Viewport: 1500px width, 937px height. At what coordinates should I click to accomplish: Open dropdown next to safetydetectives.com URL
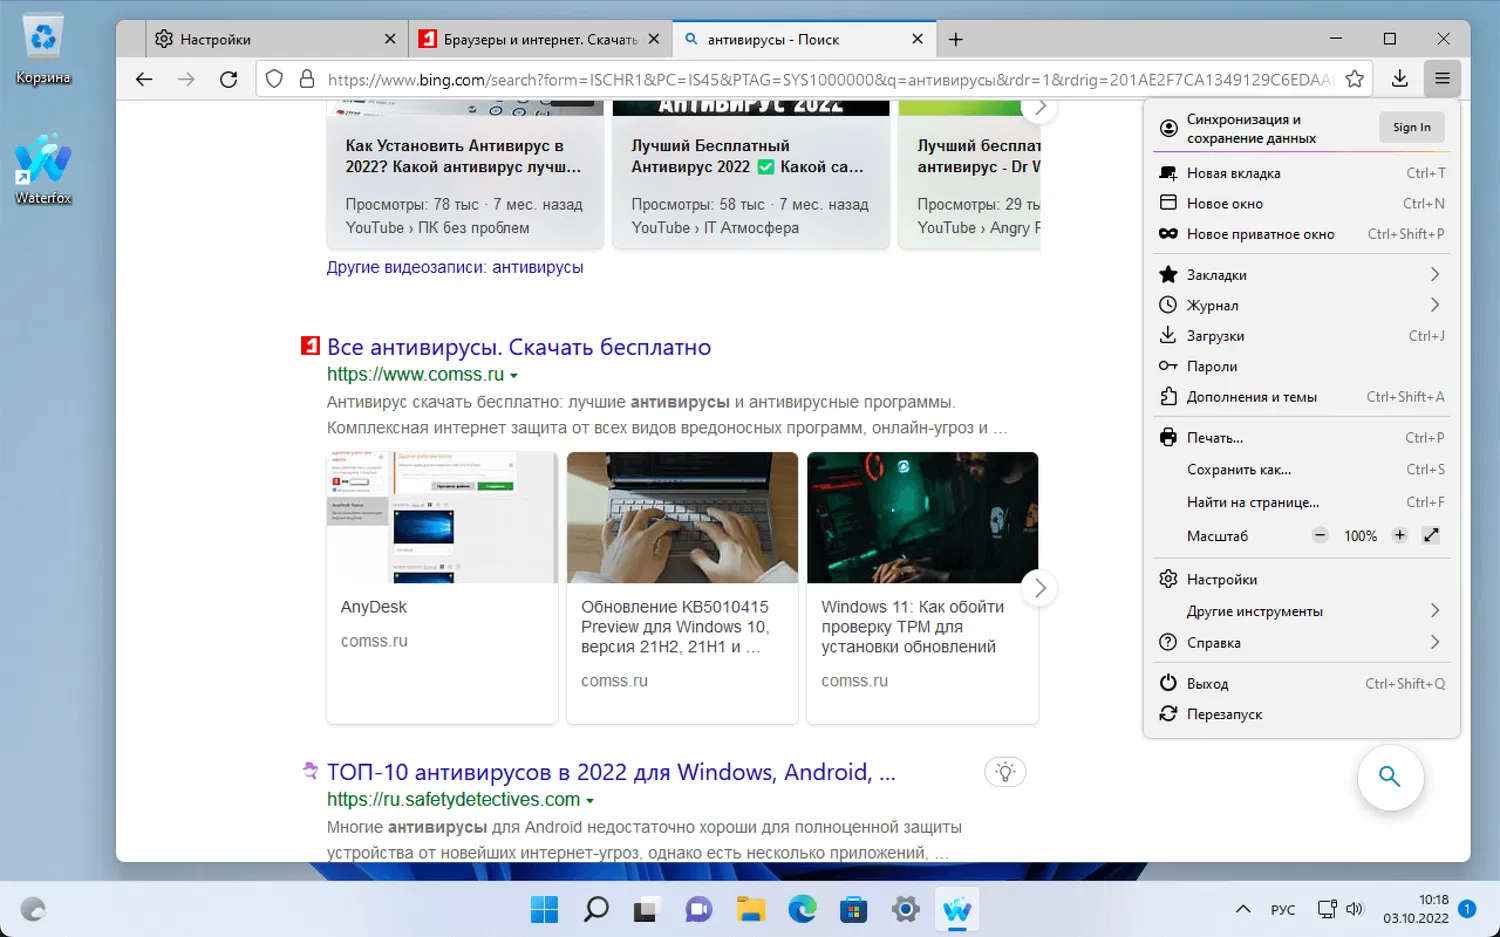pyautogui.click(x=590, y=801)
